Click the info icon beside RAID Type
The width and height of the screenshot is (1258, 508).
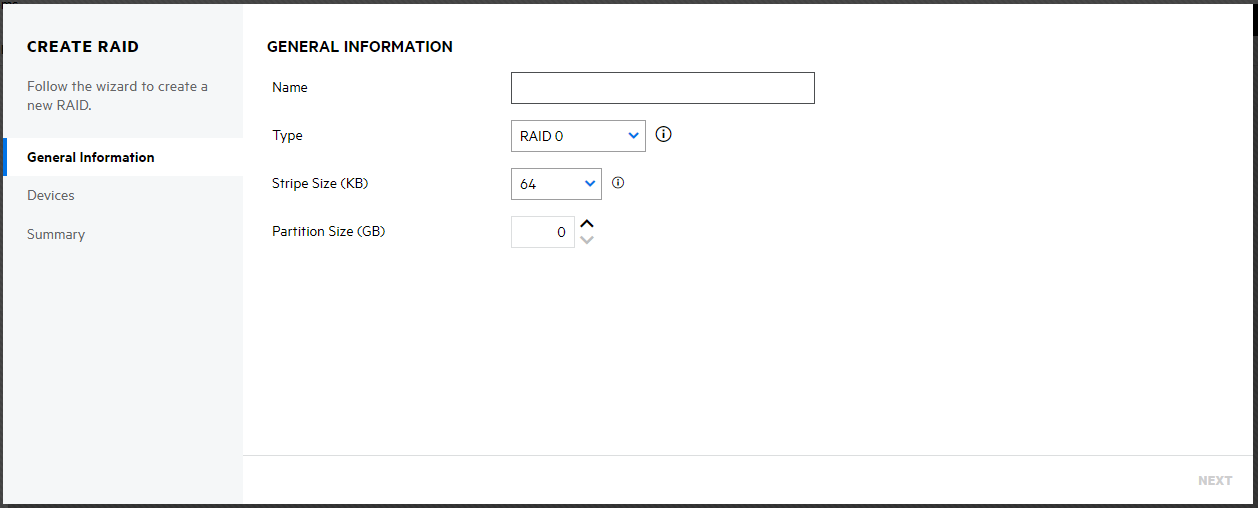663,134
